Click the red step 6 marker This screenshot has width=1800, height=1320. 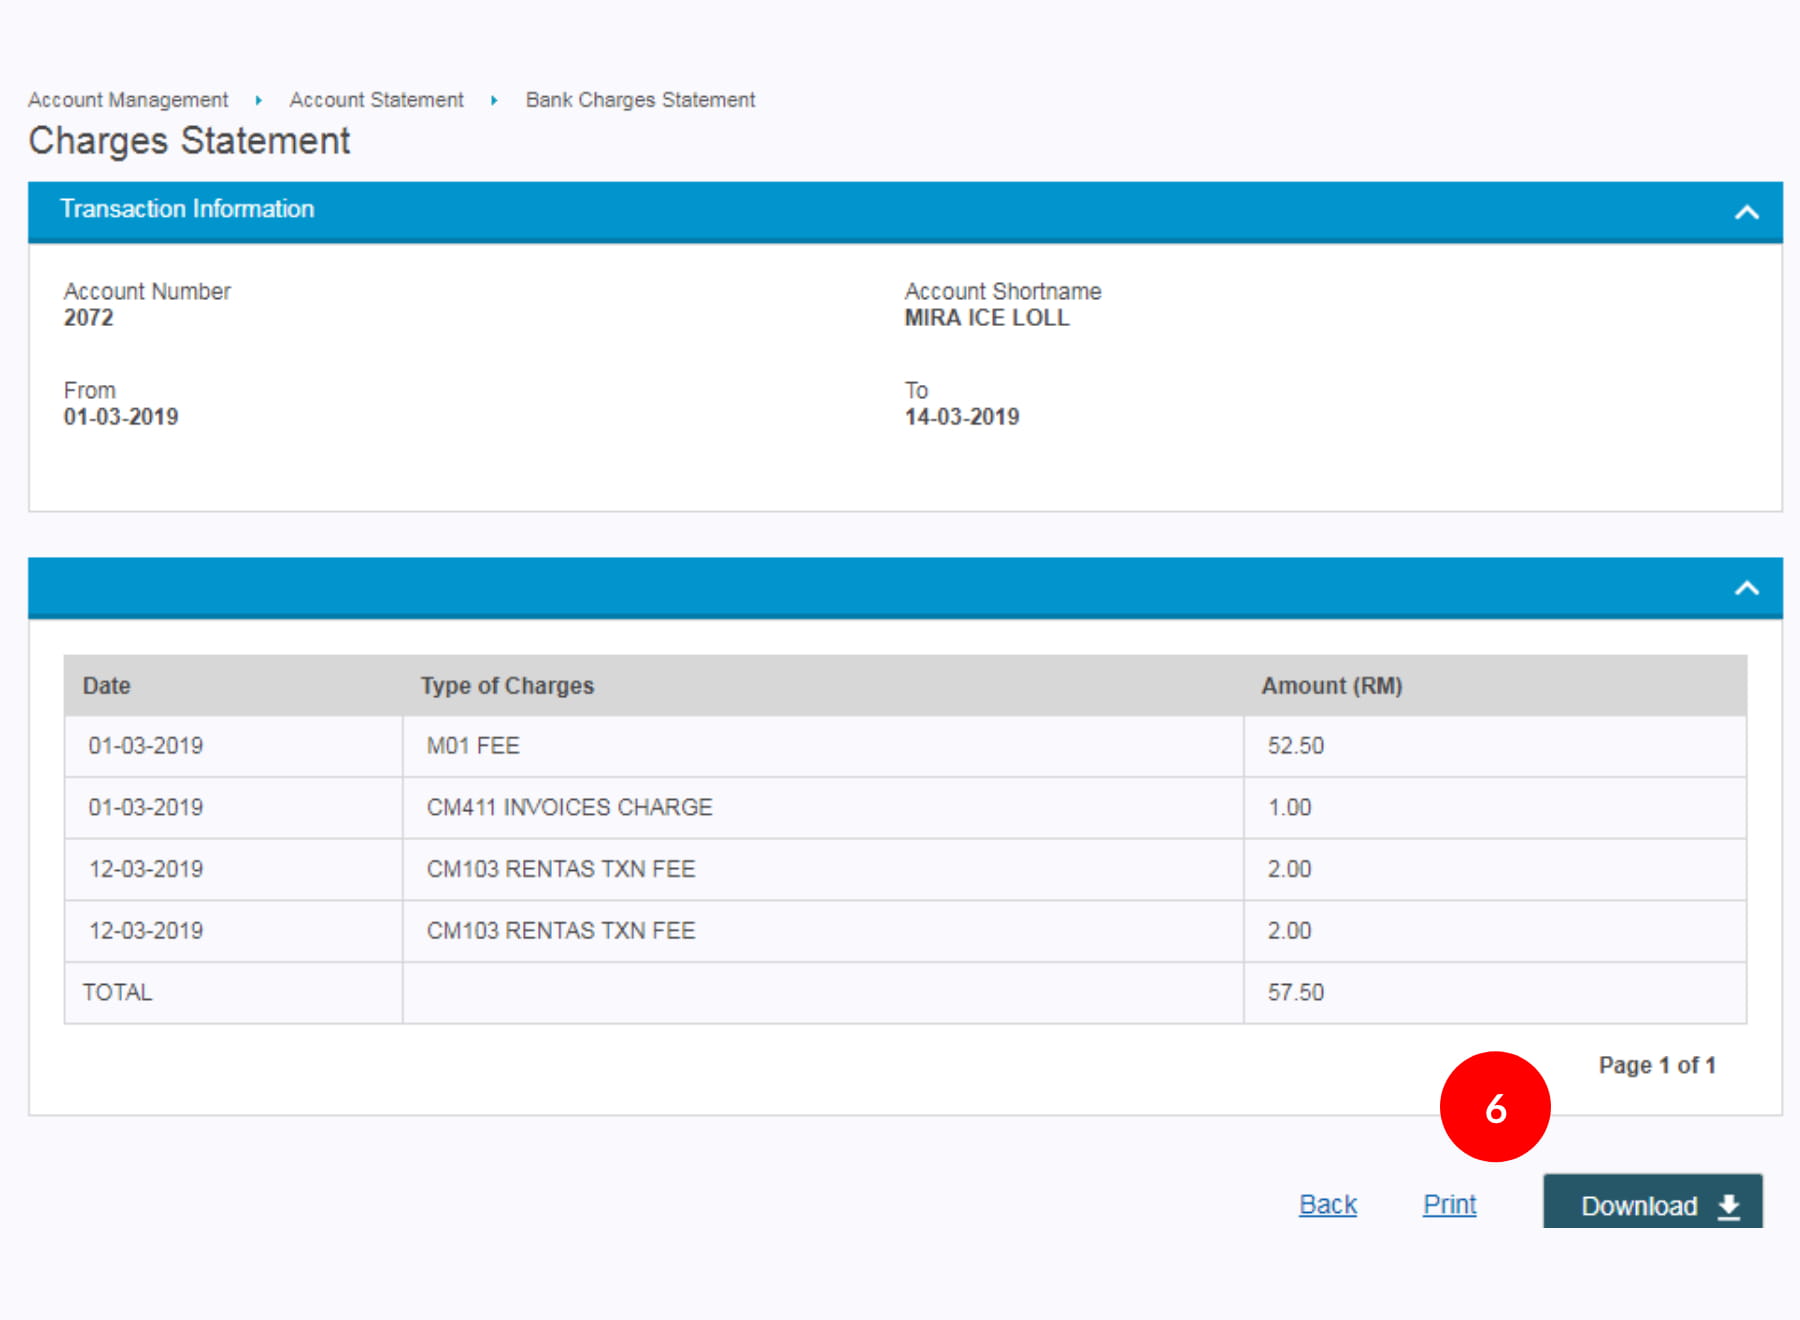[1495, 1107]
